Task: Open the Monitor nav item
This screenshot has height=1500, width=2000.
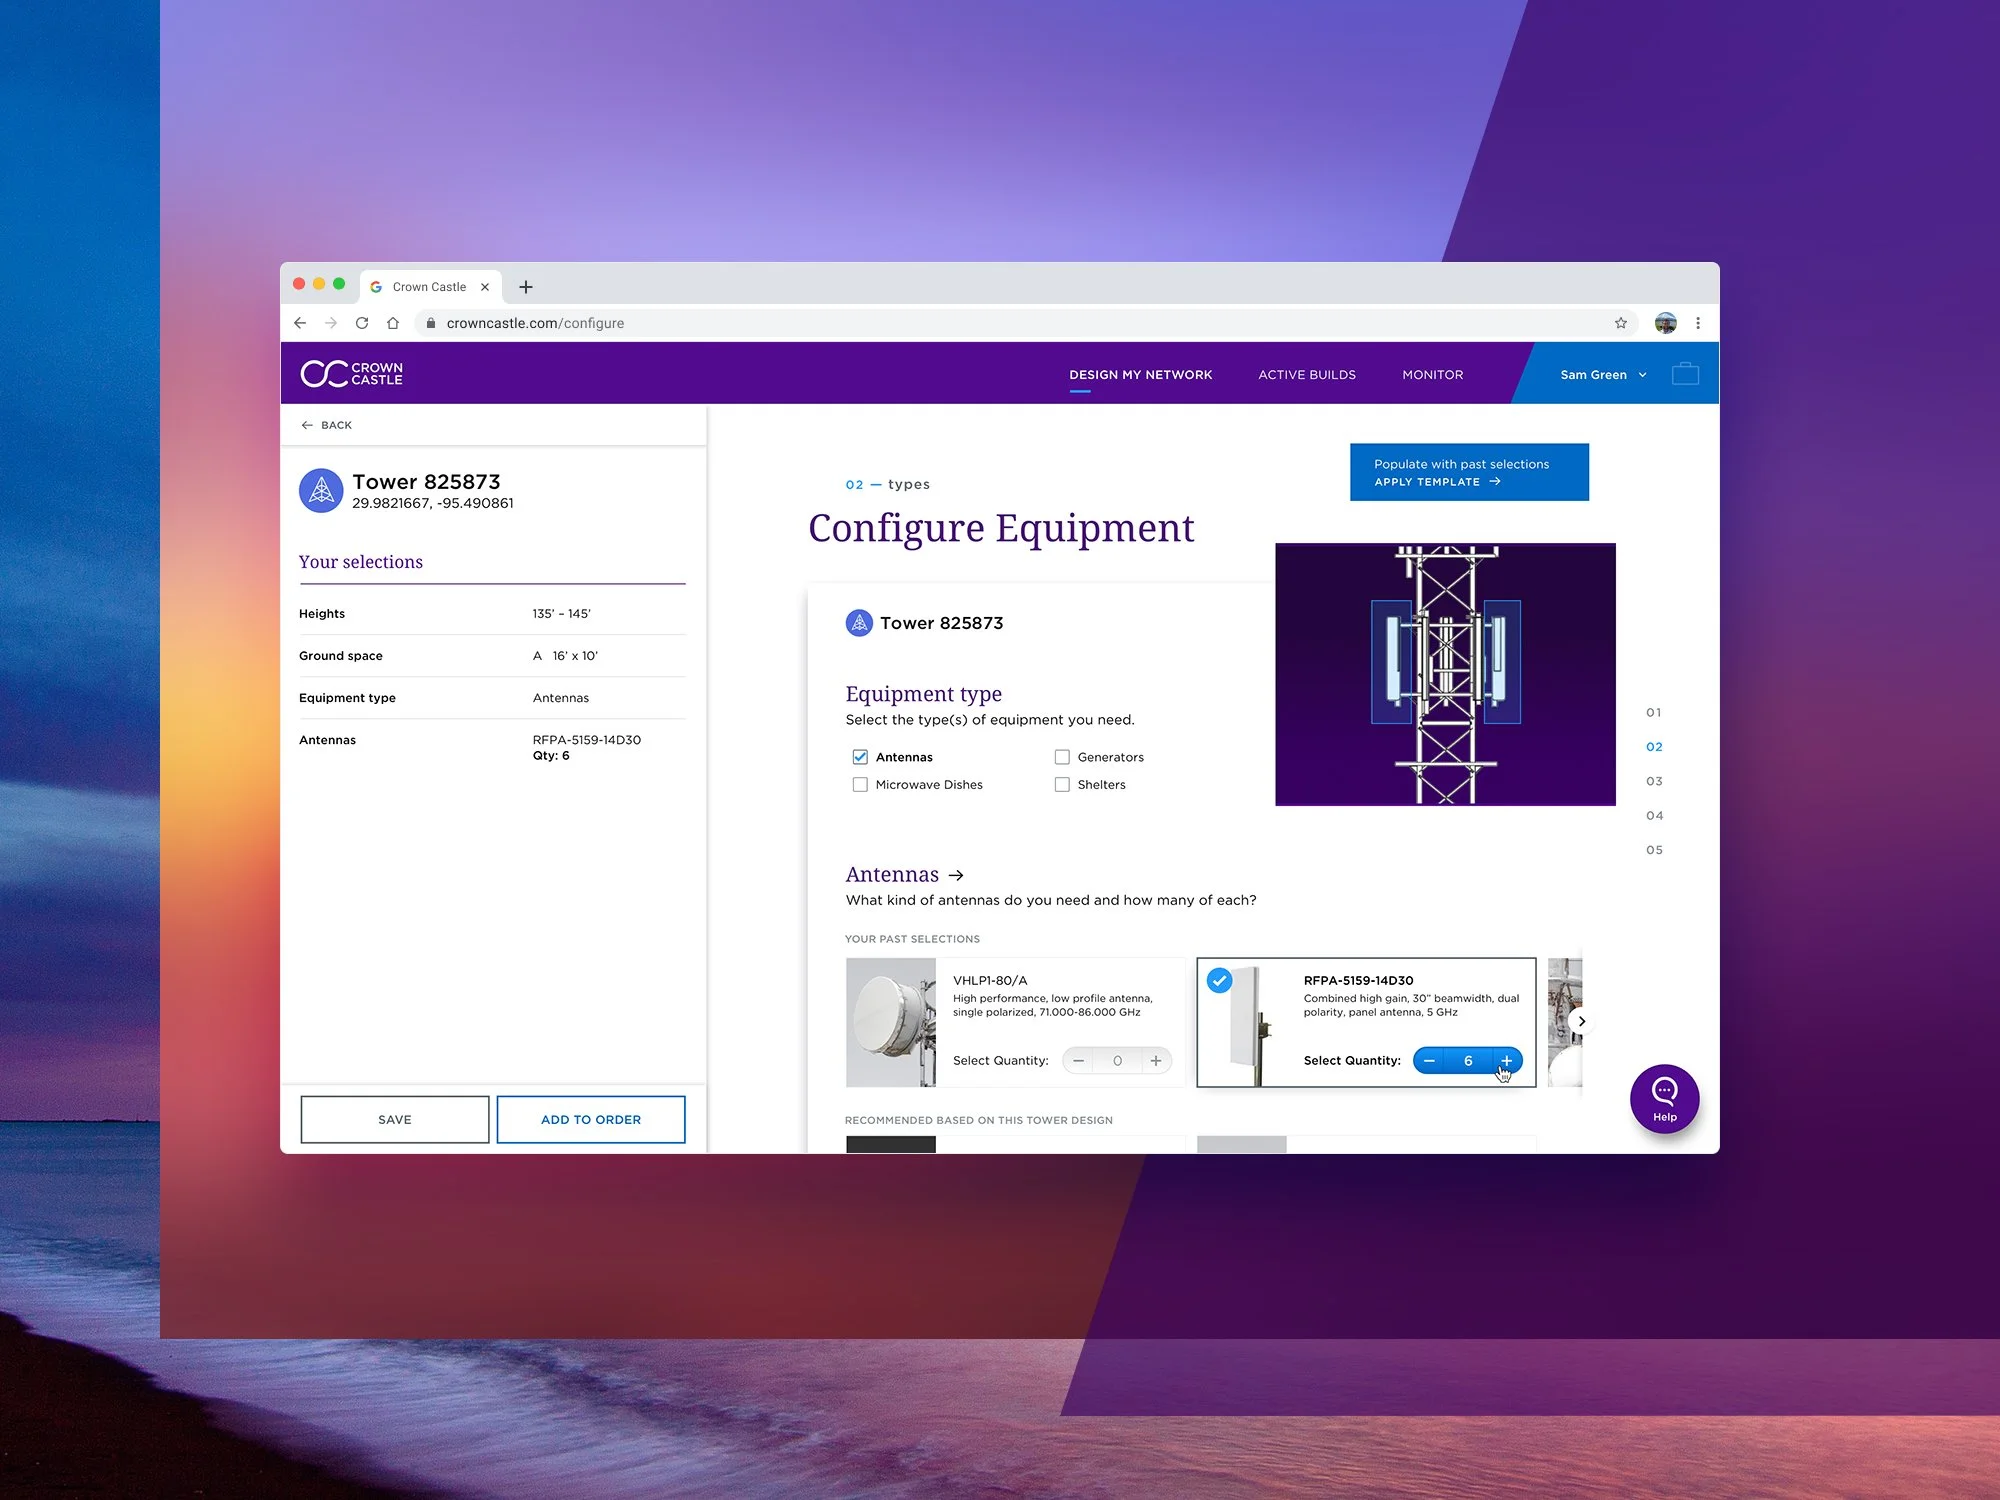Action: coord(1432,375)
